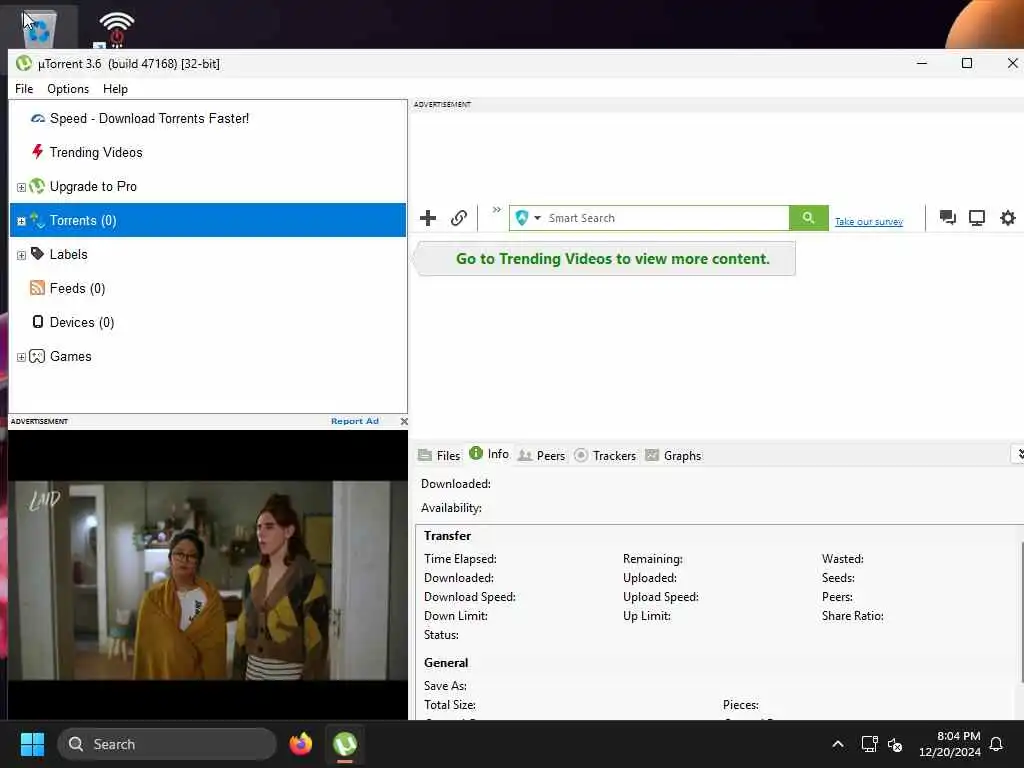Click the toolbar overflow chevron

pos(497,210)
